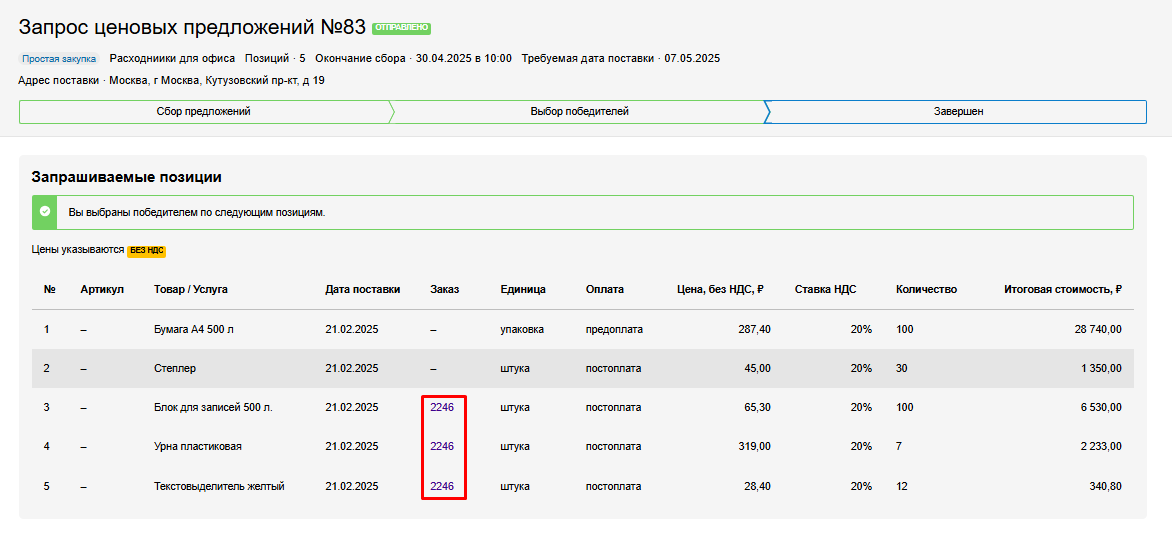Viewport: 1172px width, 537px height.
Task: Click the "Товар / Услуга" column header
Action: point(190,290)
